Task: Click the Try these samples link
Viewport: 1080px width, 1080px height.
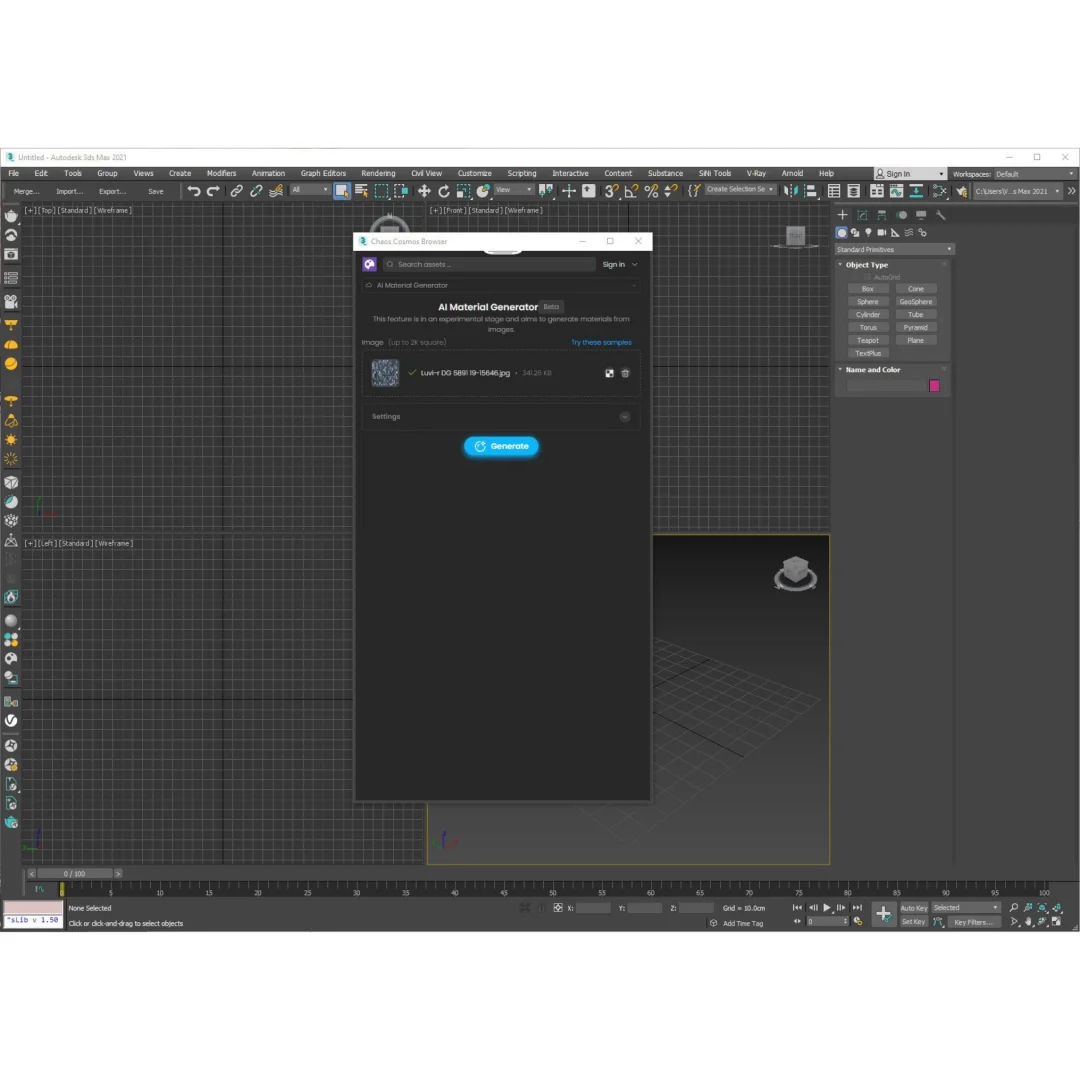Action: (x=601, y=342)
